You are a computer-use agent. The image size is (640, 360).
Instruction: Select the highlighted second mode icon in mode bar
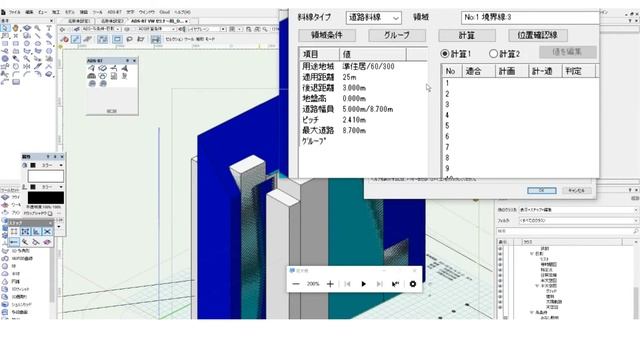[76, 40]
